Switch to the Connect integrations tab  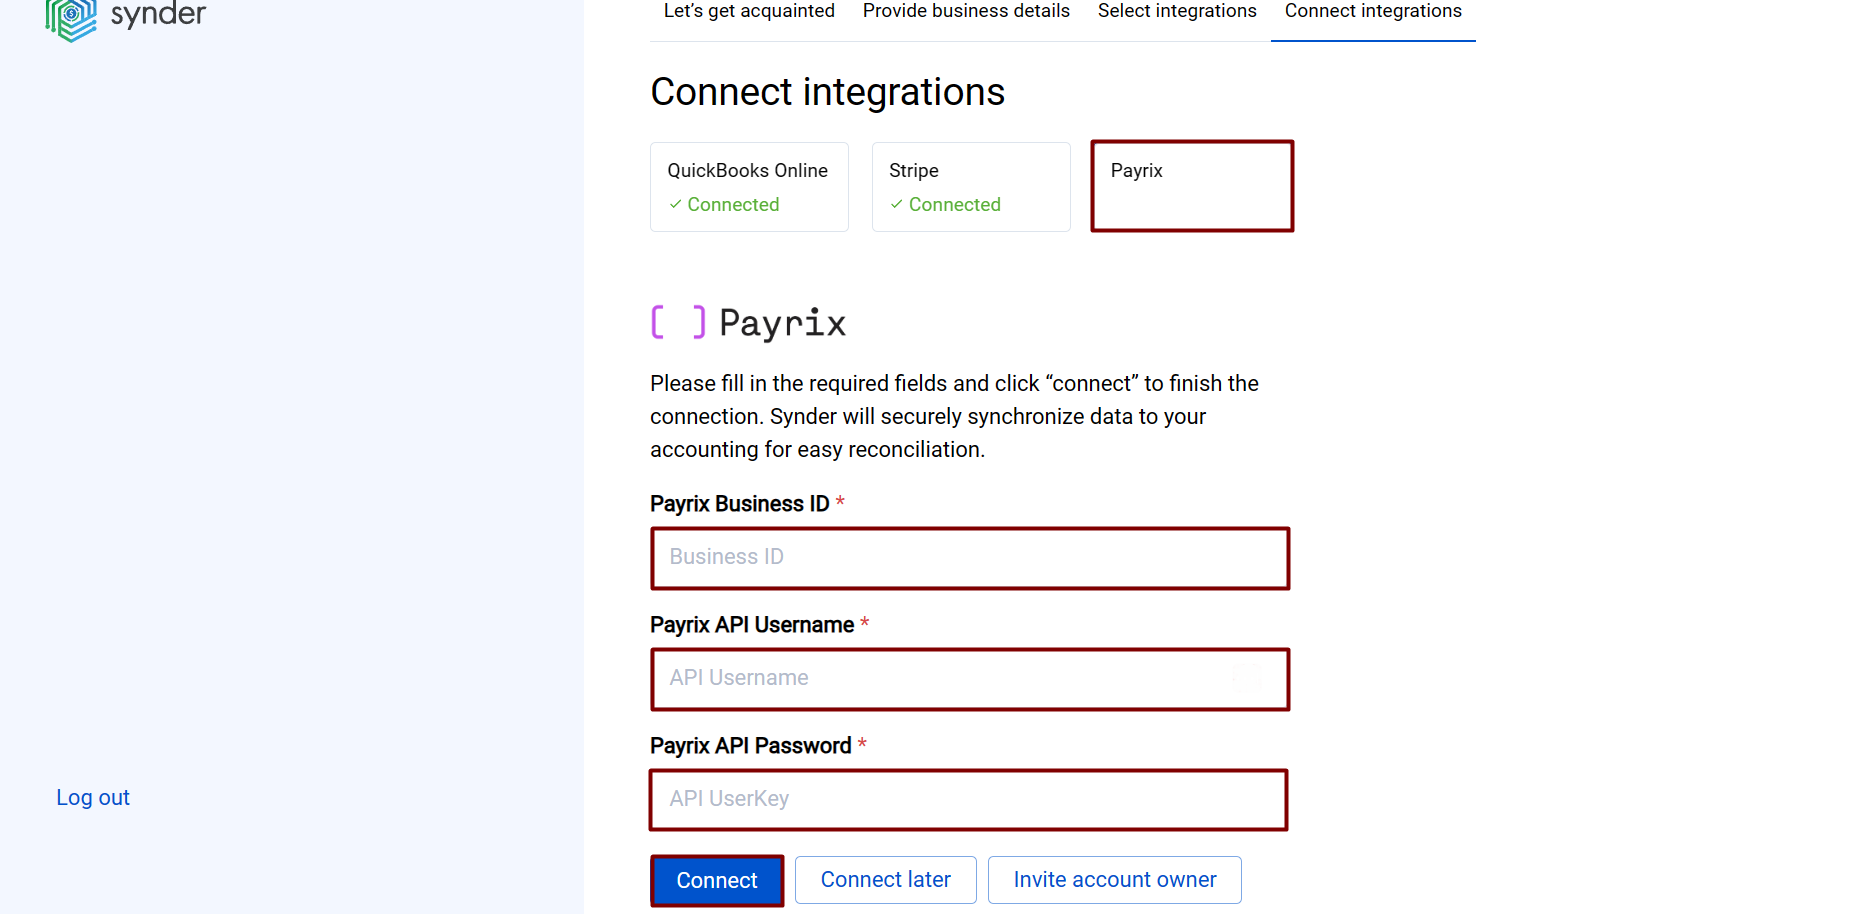pos(1372,11)
